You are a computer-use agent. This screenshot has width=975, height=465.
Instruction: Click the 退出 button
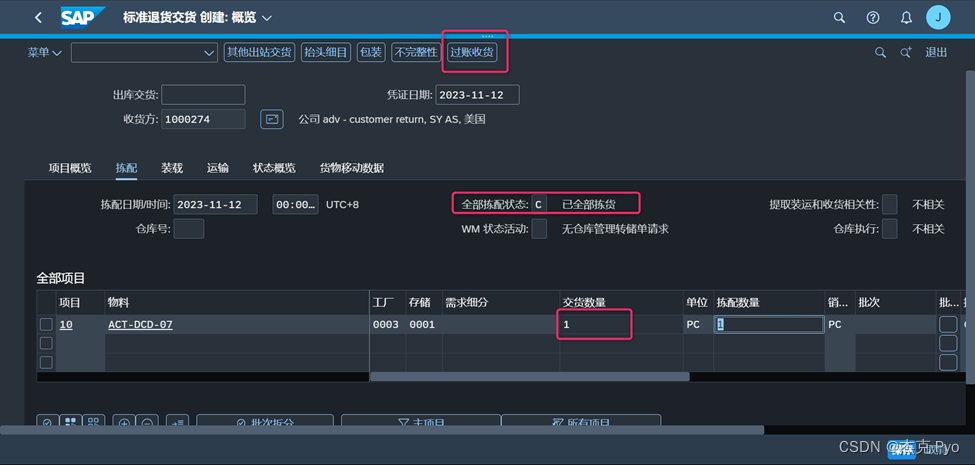pyautogui.click(x=936, y=53)
